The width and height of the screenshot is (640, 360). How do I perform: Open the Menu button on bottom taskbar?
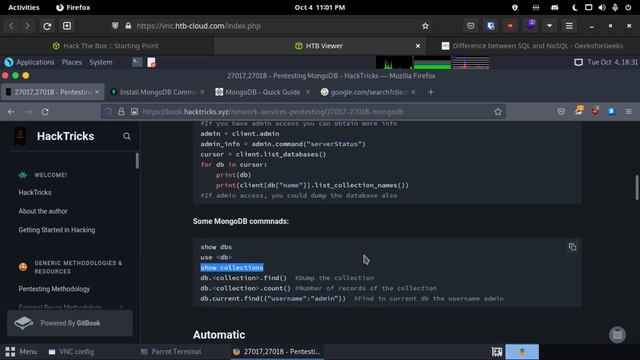21,351
